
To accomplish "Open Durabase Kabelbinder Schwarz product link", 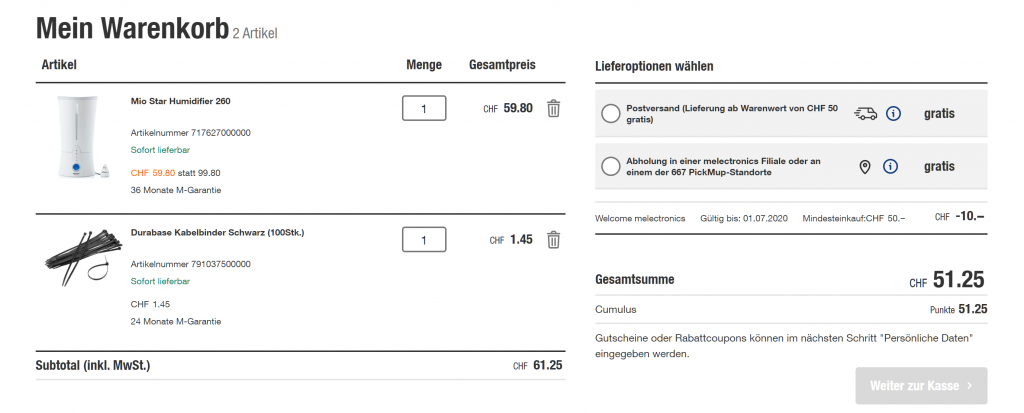I will [x=217, y=233].
